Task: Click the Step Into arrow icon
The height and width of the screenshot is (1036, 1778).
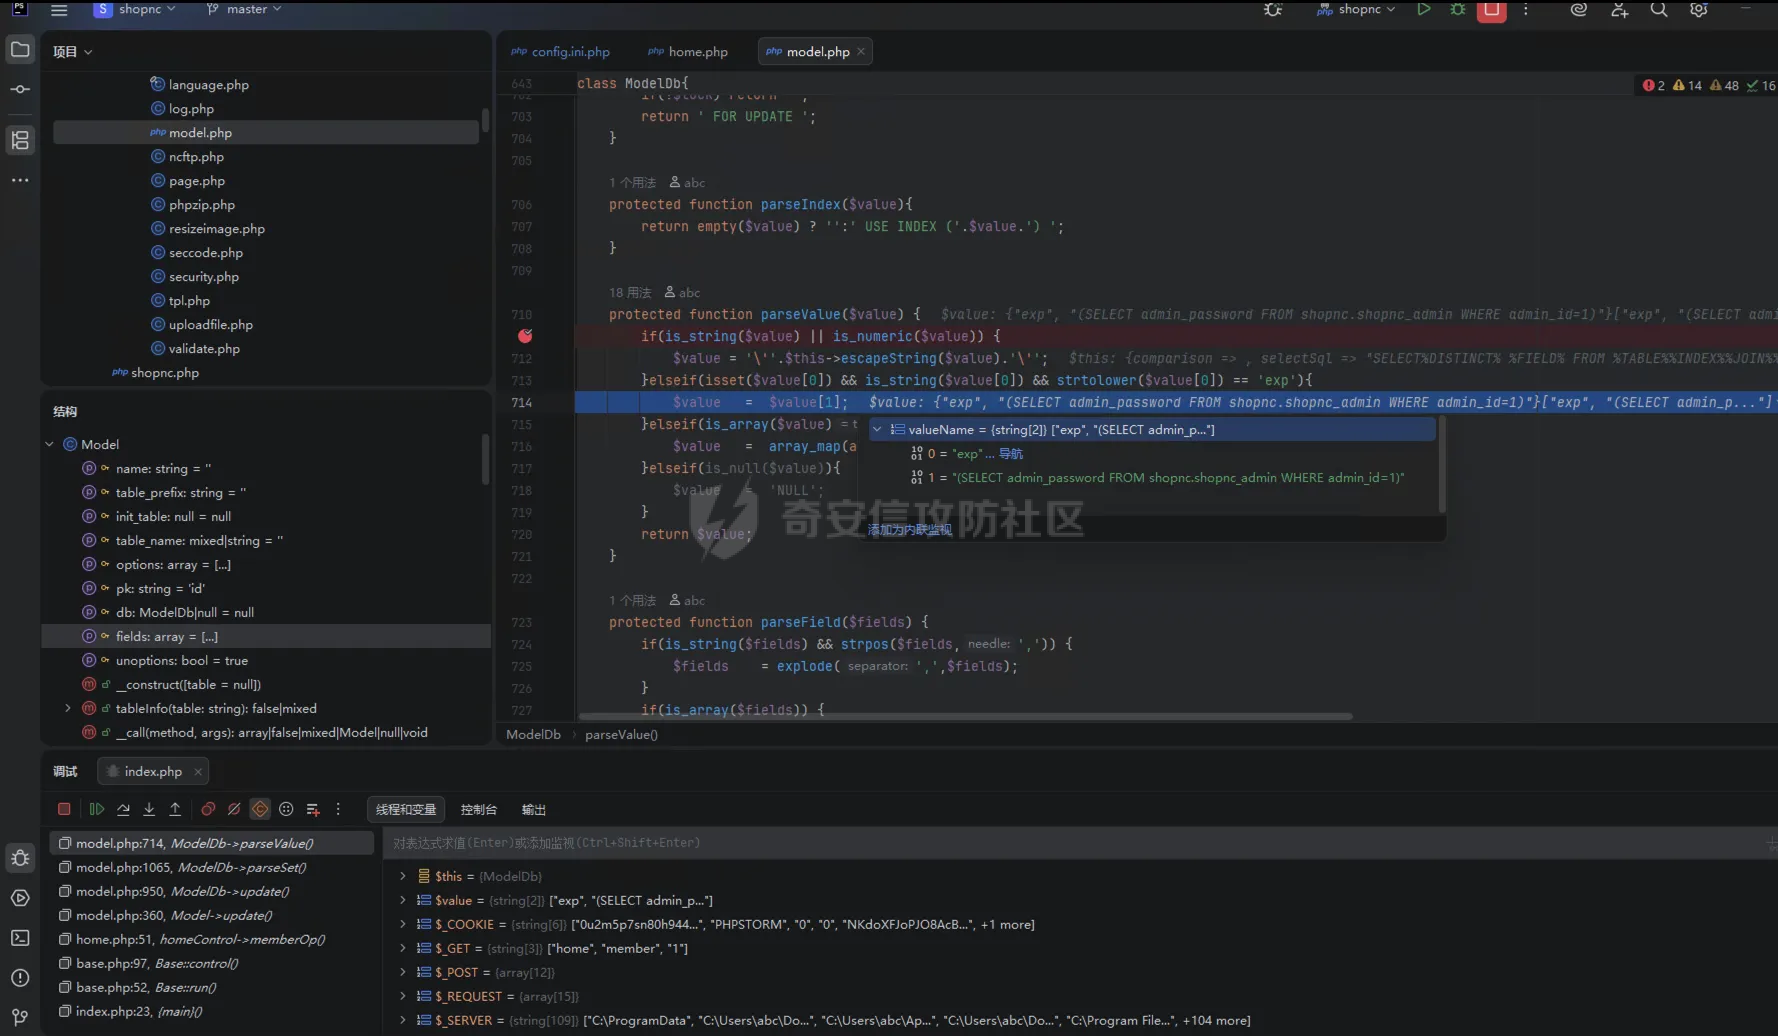Action: pos(149,809)
